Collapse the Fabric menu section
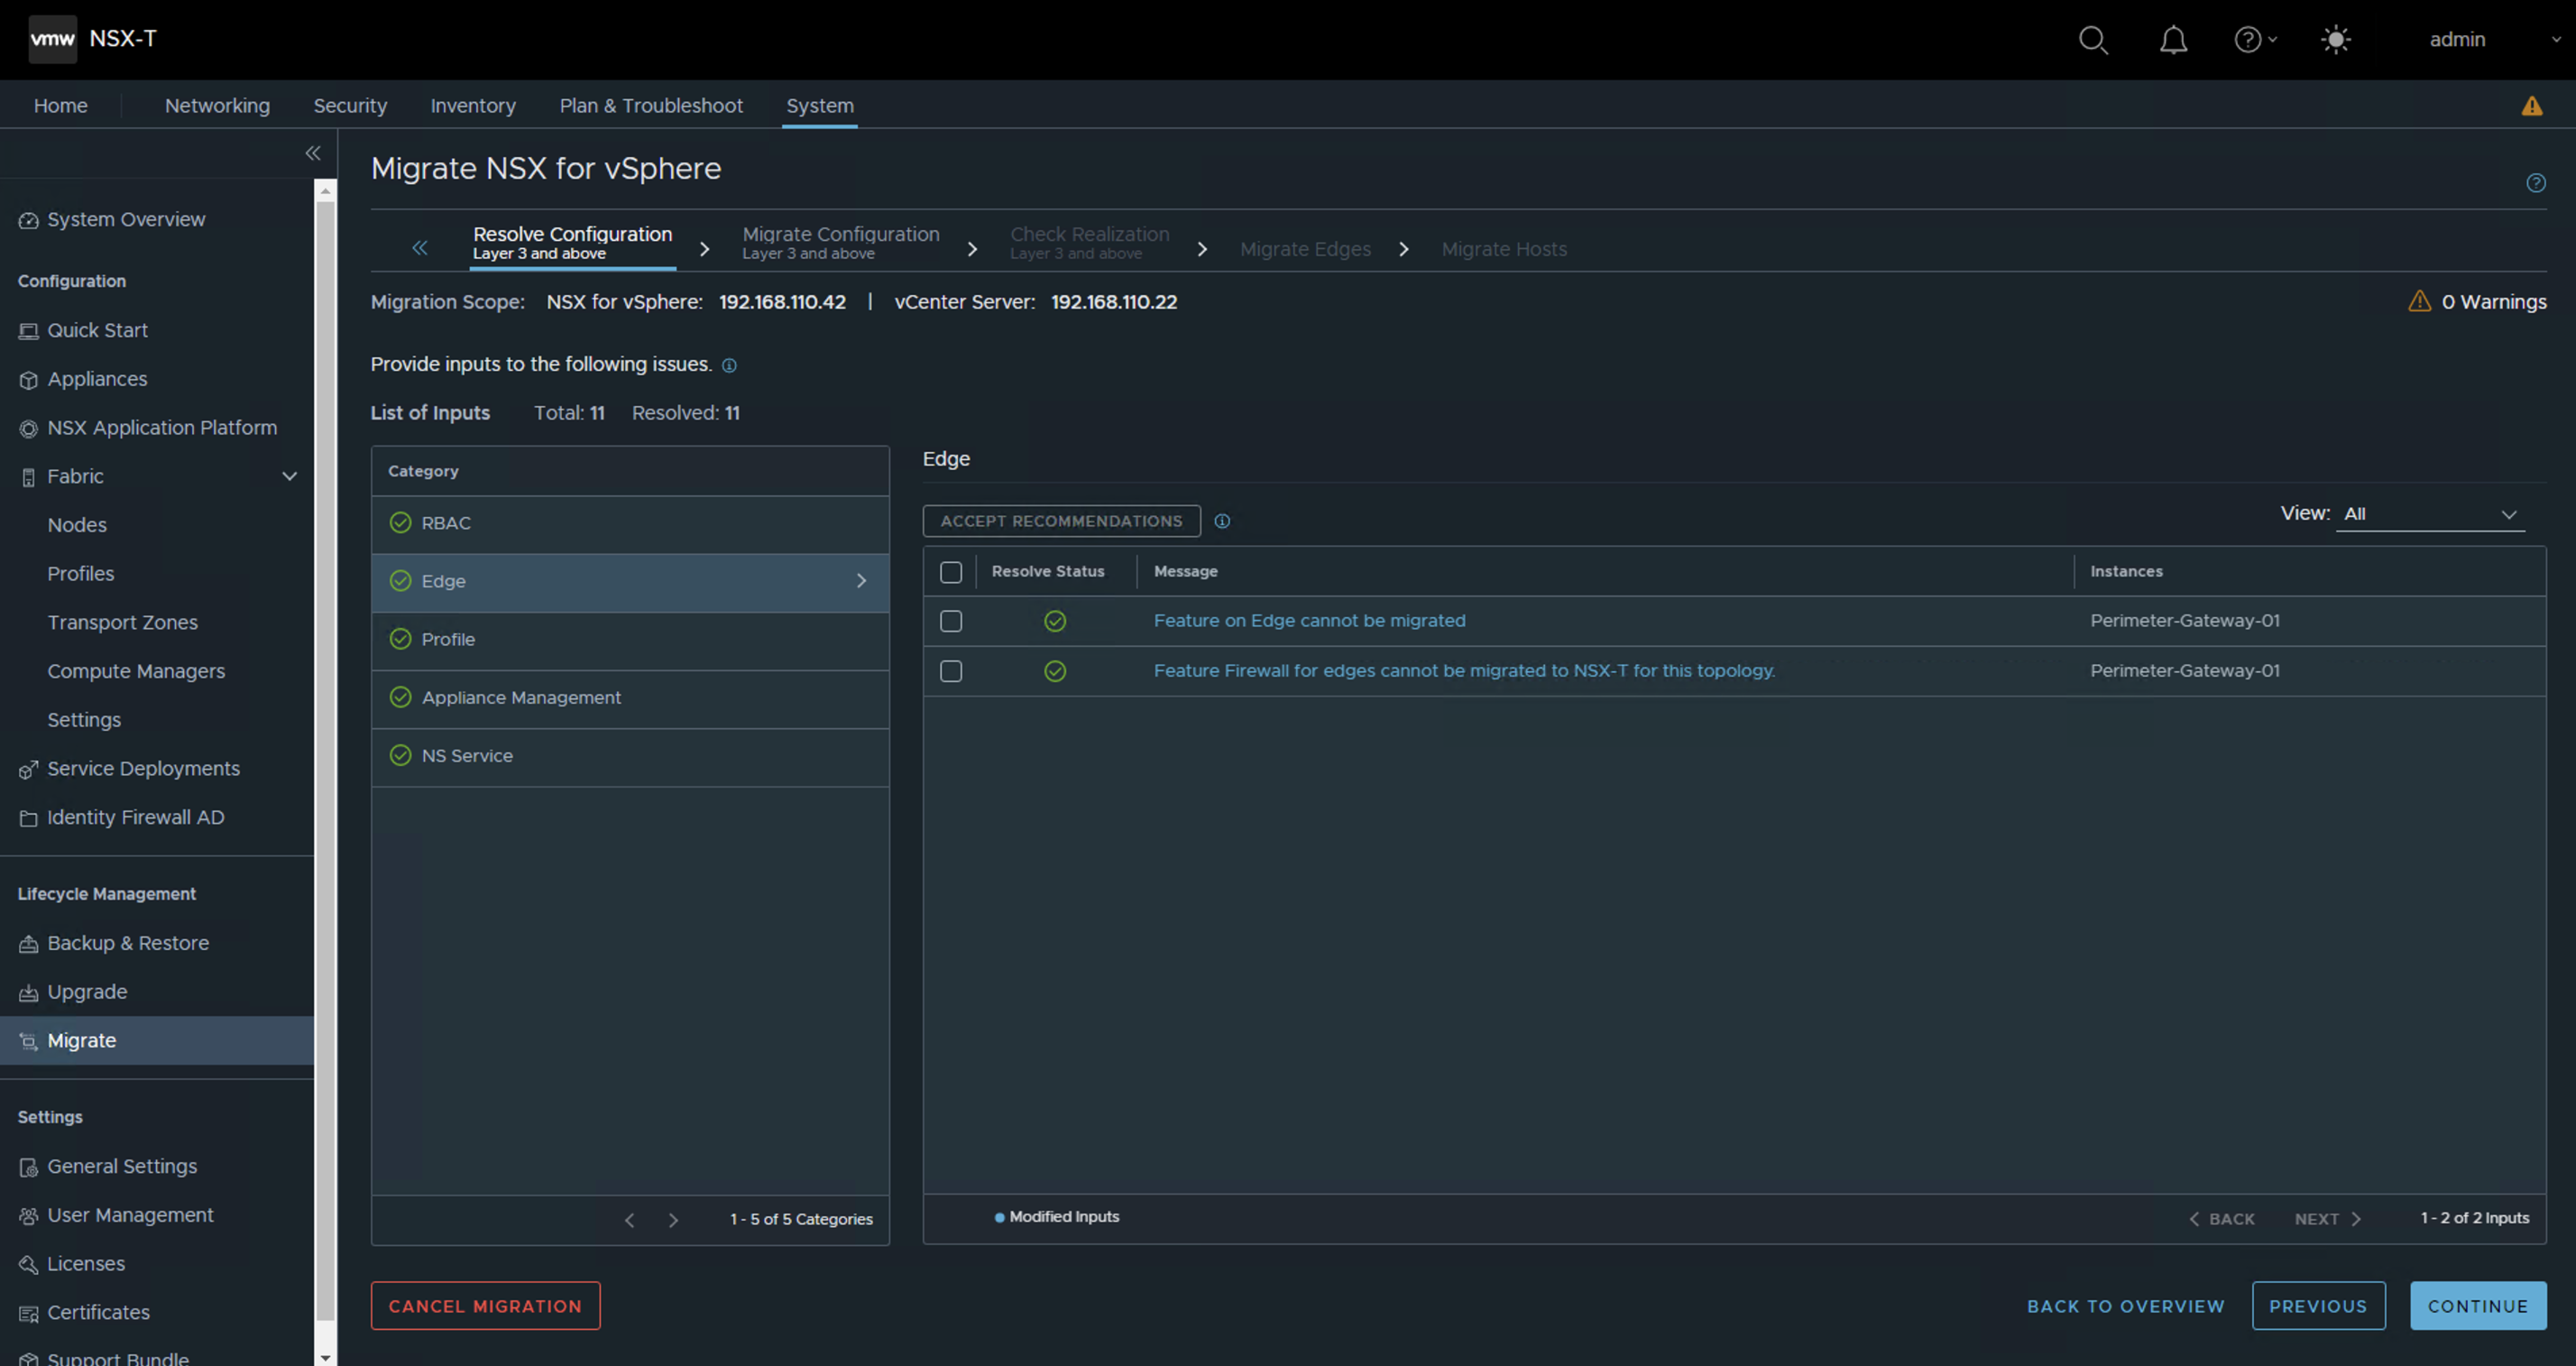2576x1366 pixels. [x=289, y=477]
